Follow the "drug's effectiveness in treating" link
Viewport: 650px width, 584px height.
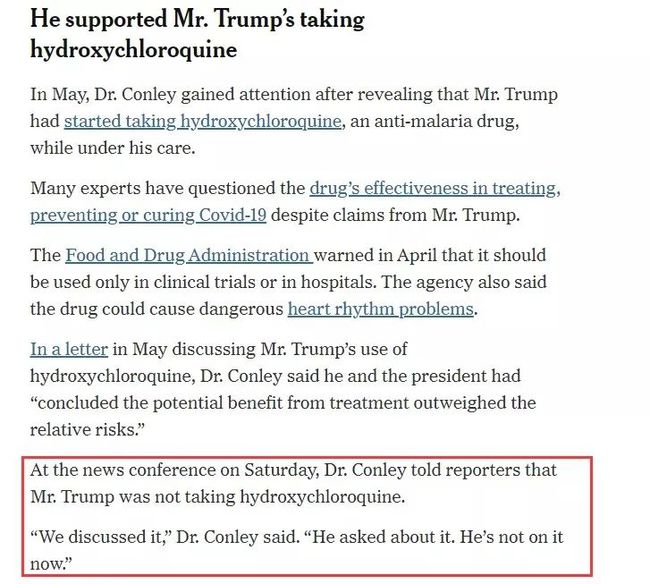[435, 189]
